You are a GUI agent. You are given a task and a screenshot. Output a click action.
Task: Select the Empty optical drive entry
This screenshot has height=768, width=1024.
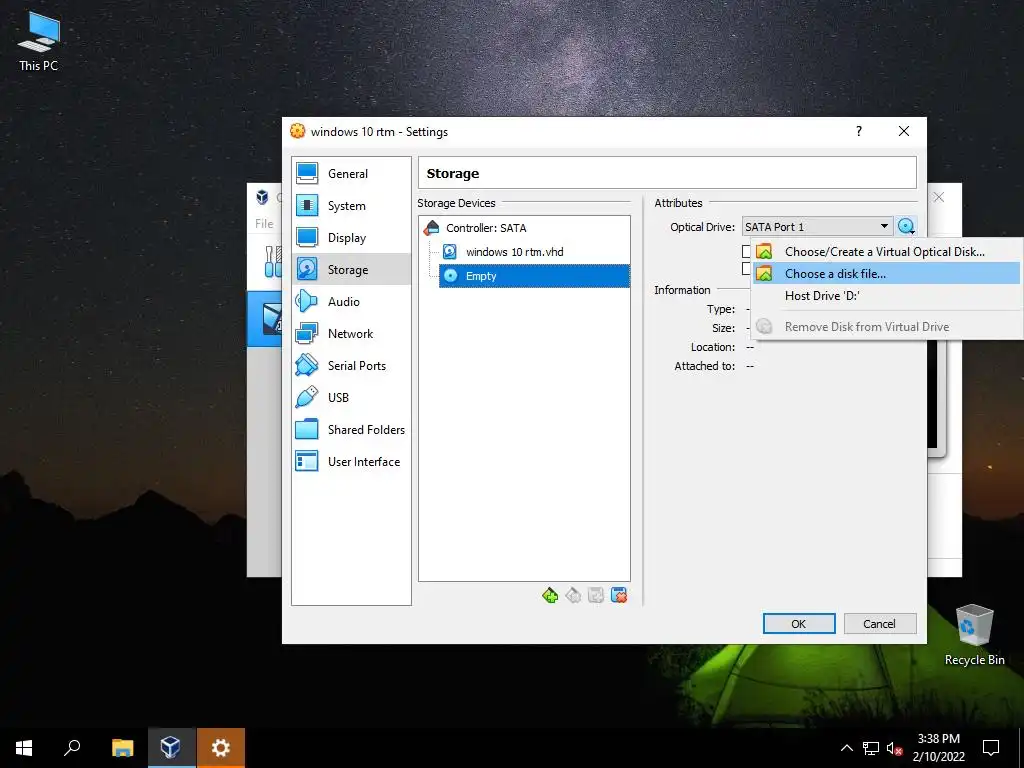pos(534,276)
